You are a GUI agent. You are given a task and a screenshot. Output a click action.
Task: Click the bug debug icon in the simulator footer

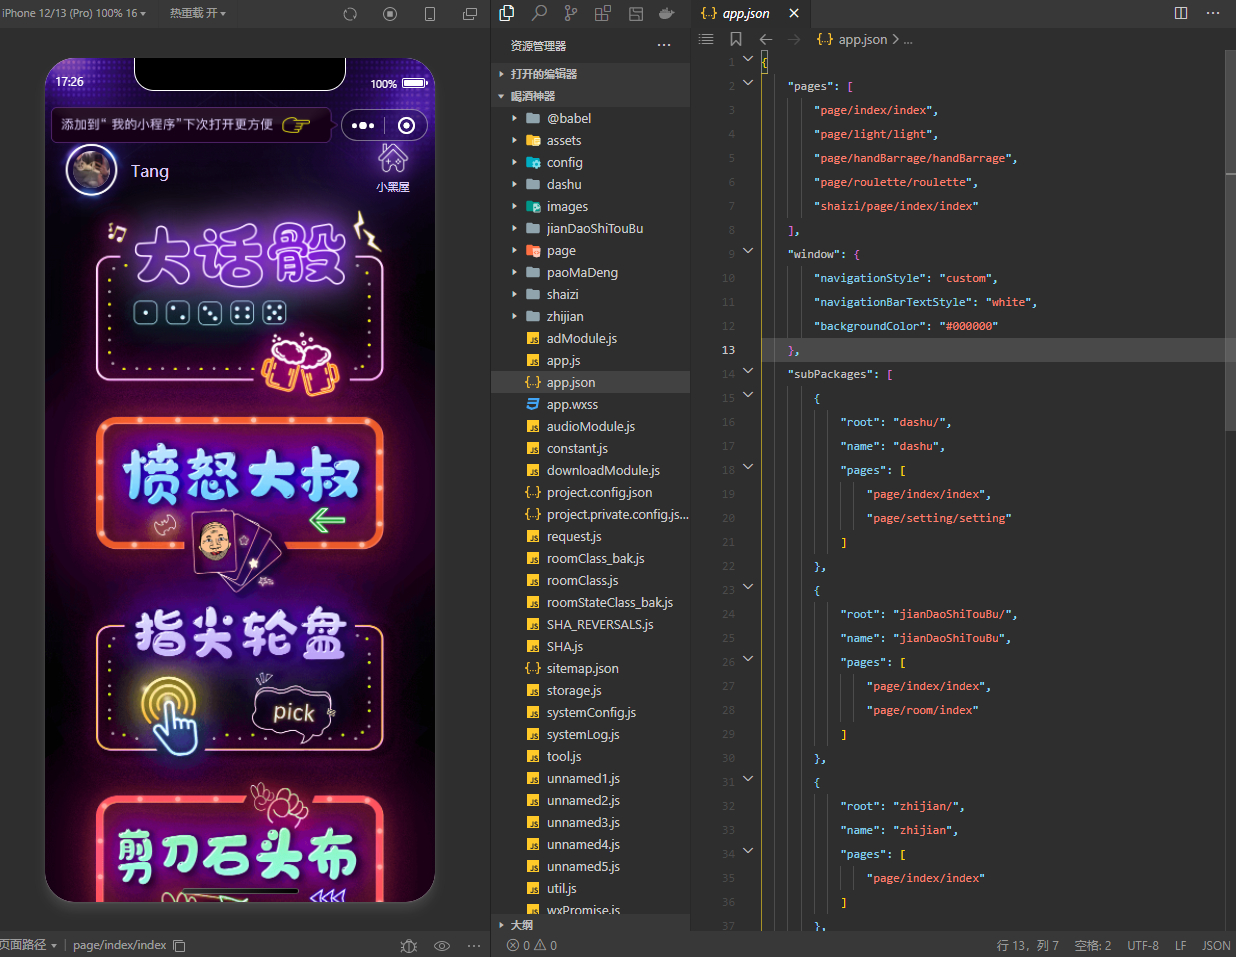(x=408, y=945)
